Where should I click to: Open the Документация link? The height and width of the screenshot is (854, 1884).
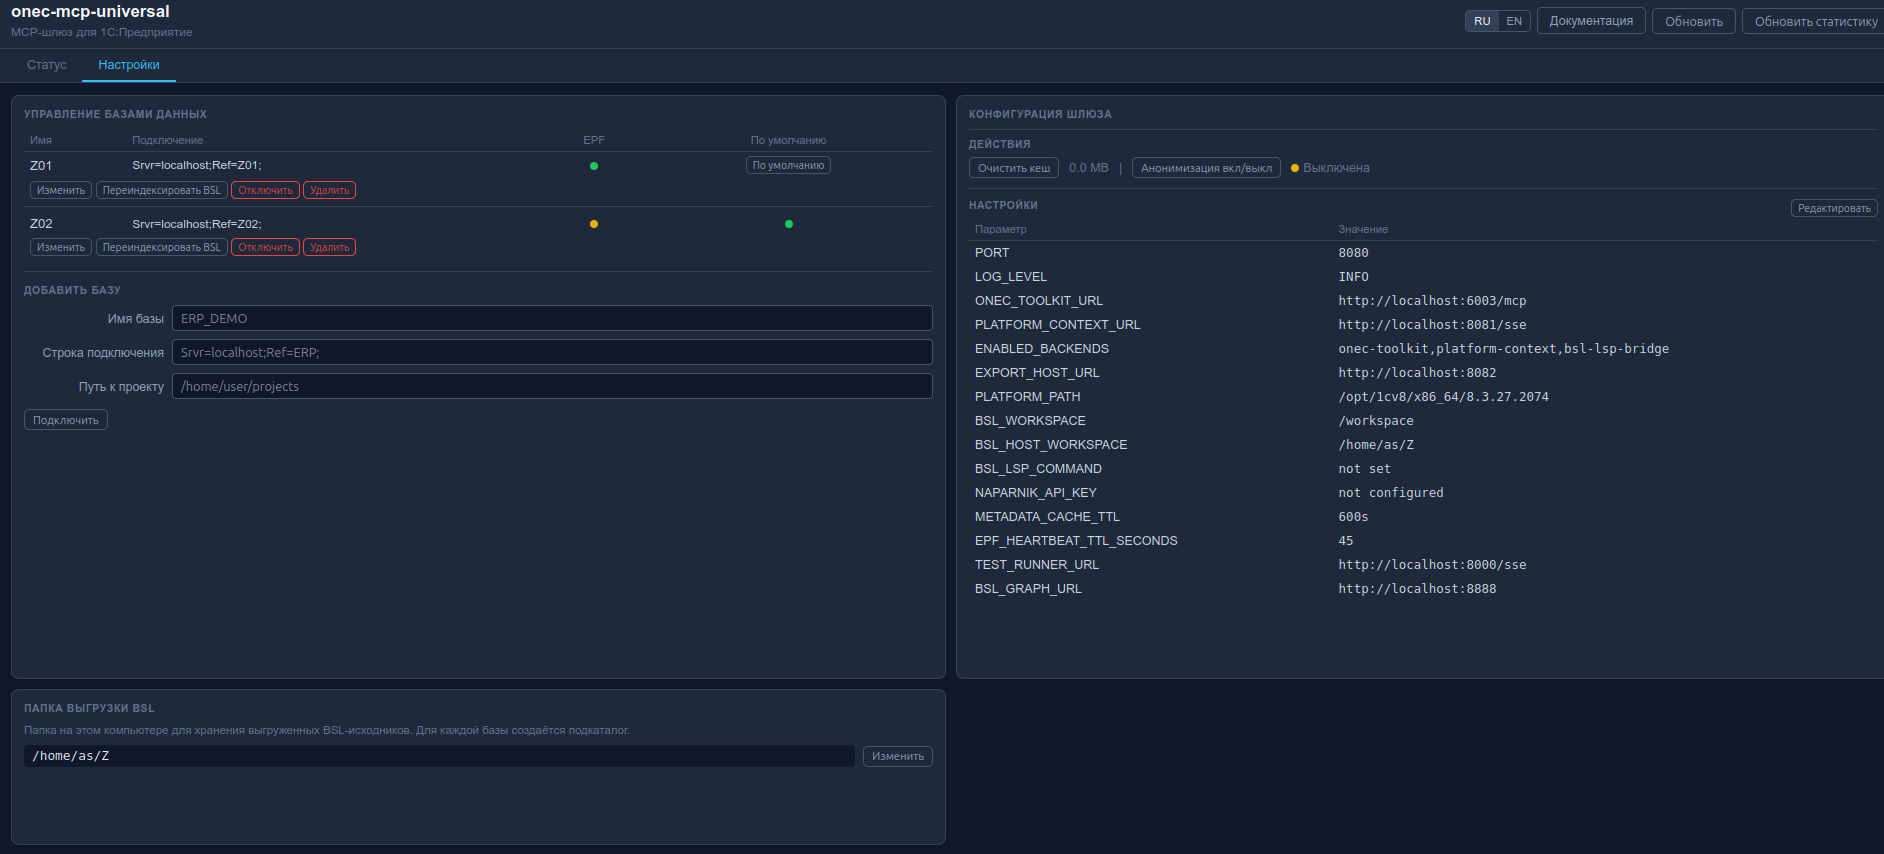(x=1591, y=21)
